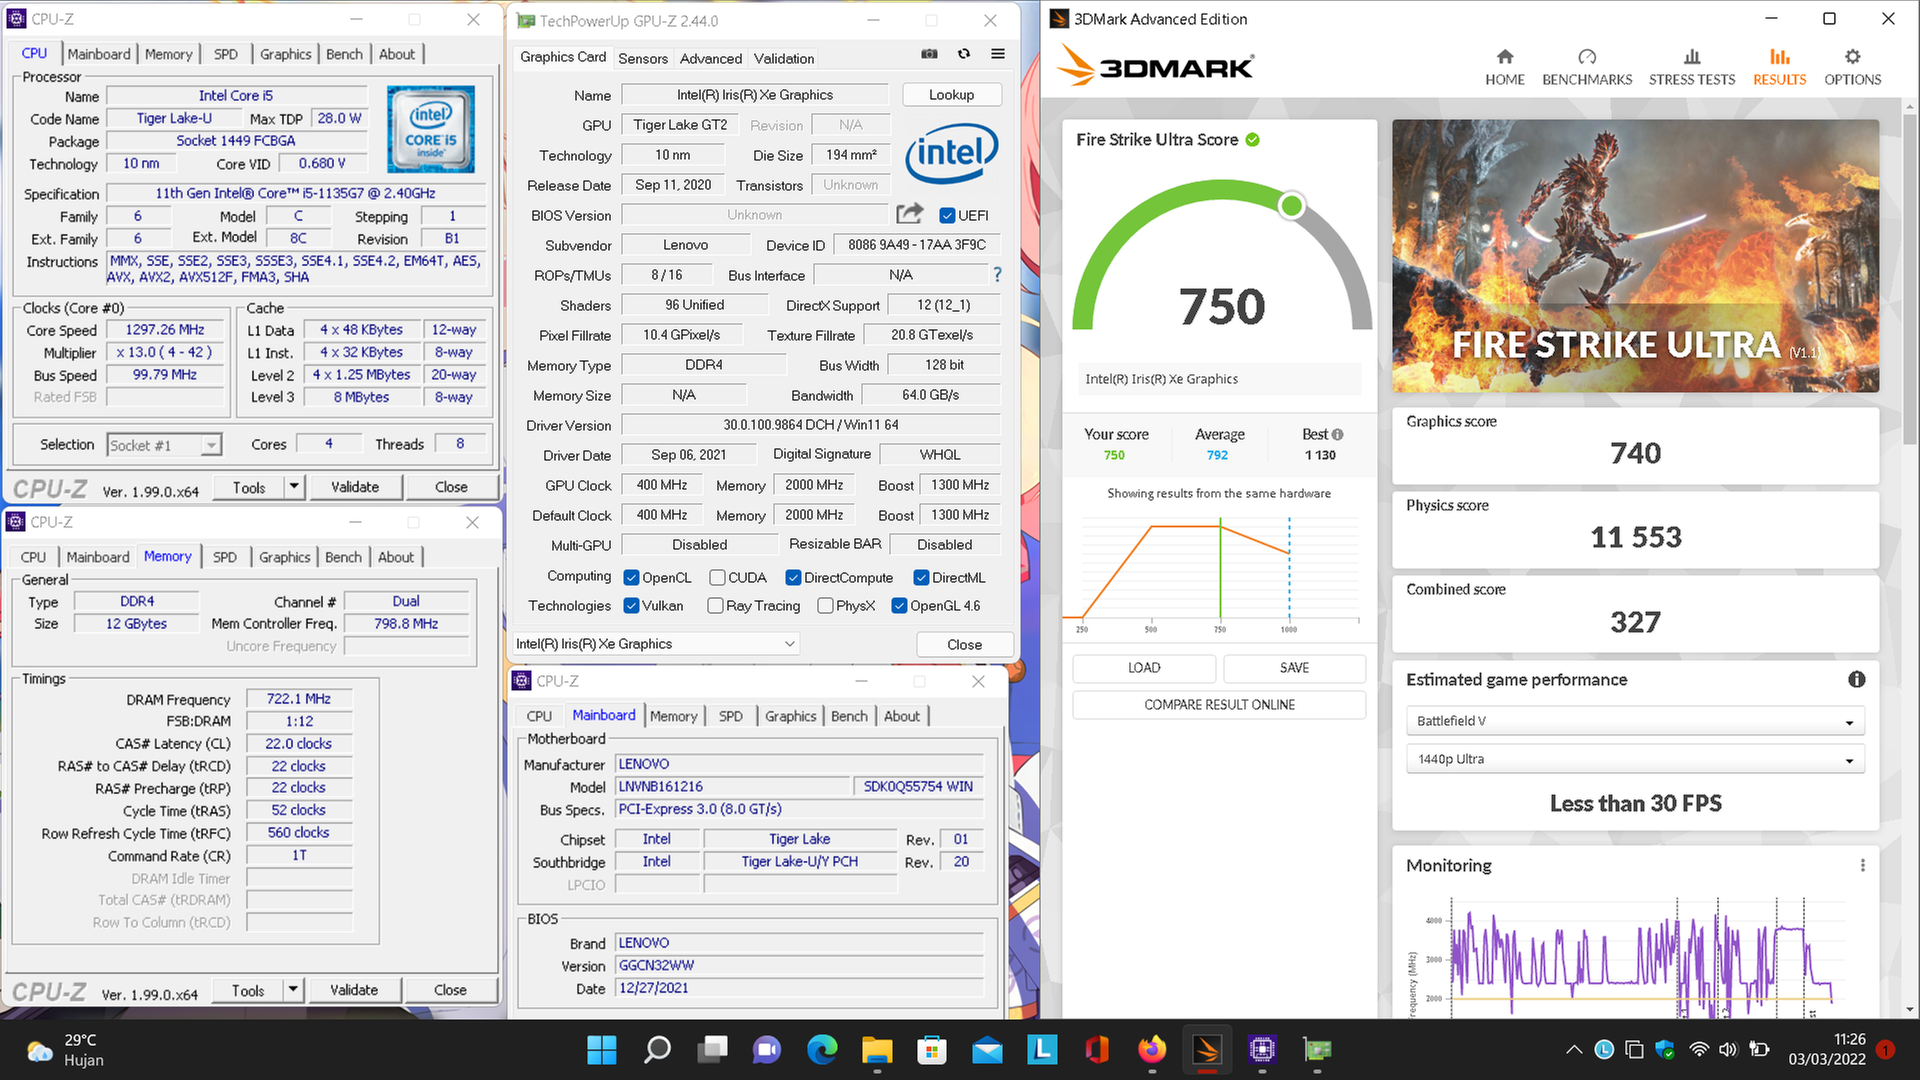The width and height of the screenshot is (1920, 1080).
Task: Click volume icon in system tray
Action: (x=1728, y=1050)
